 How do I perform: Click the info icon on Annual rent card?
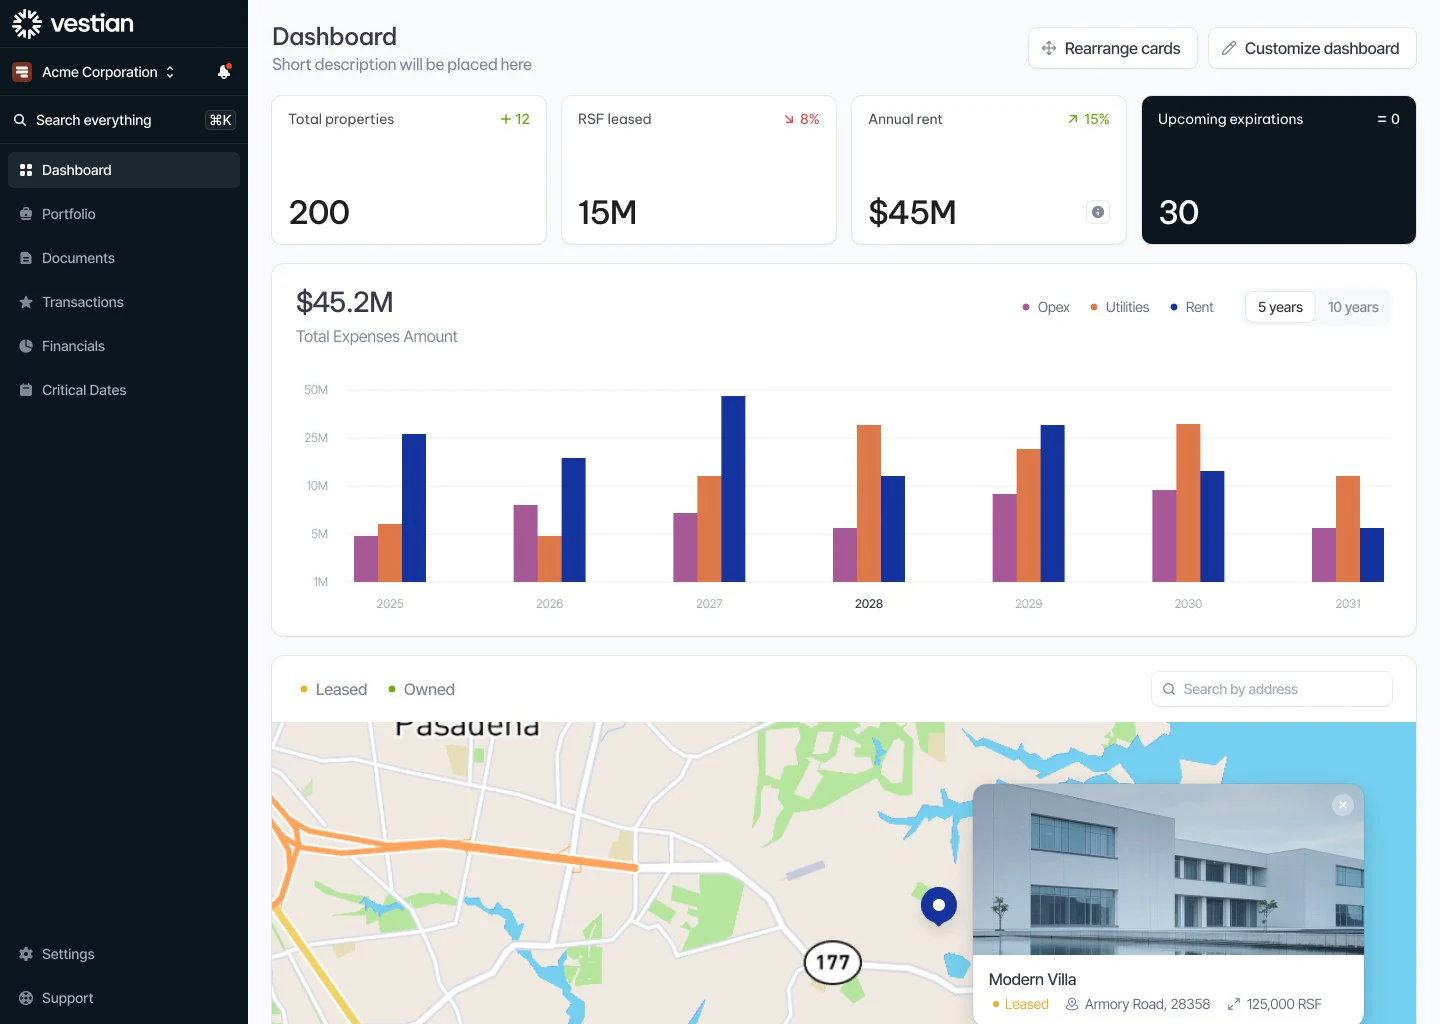tap(1098, 212)
